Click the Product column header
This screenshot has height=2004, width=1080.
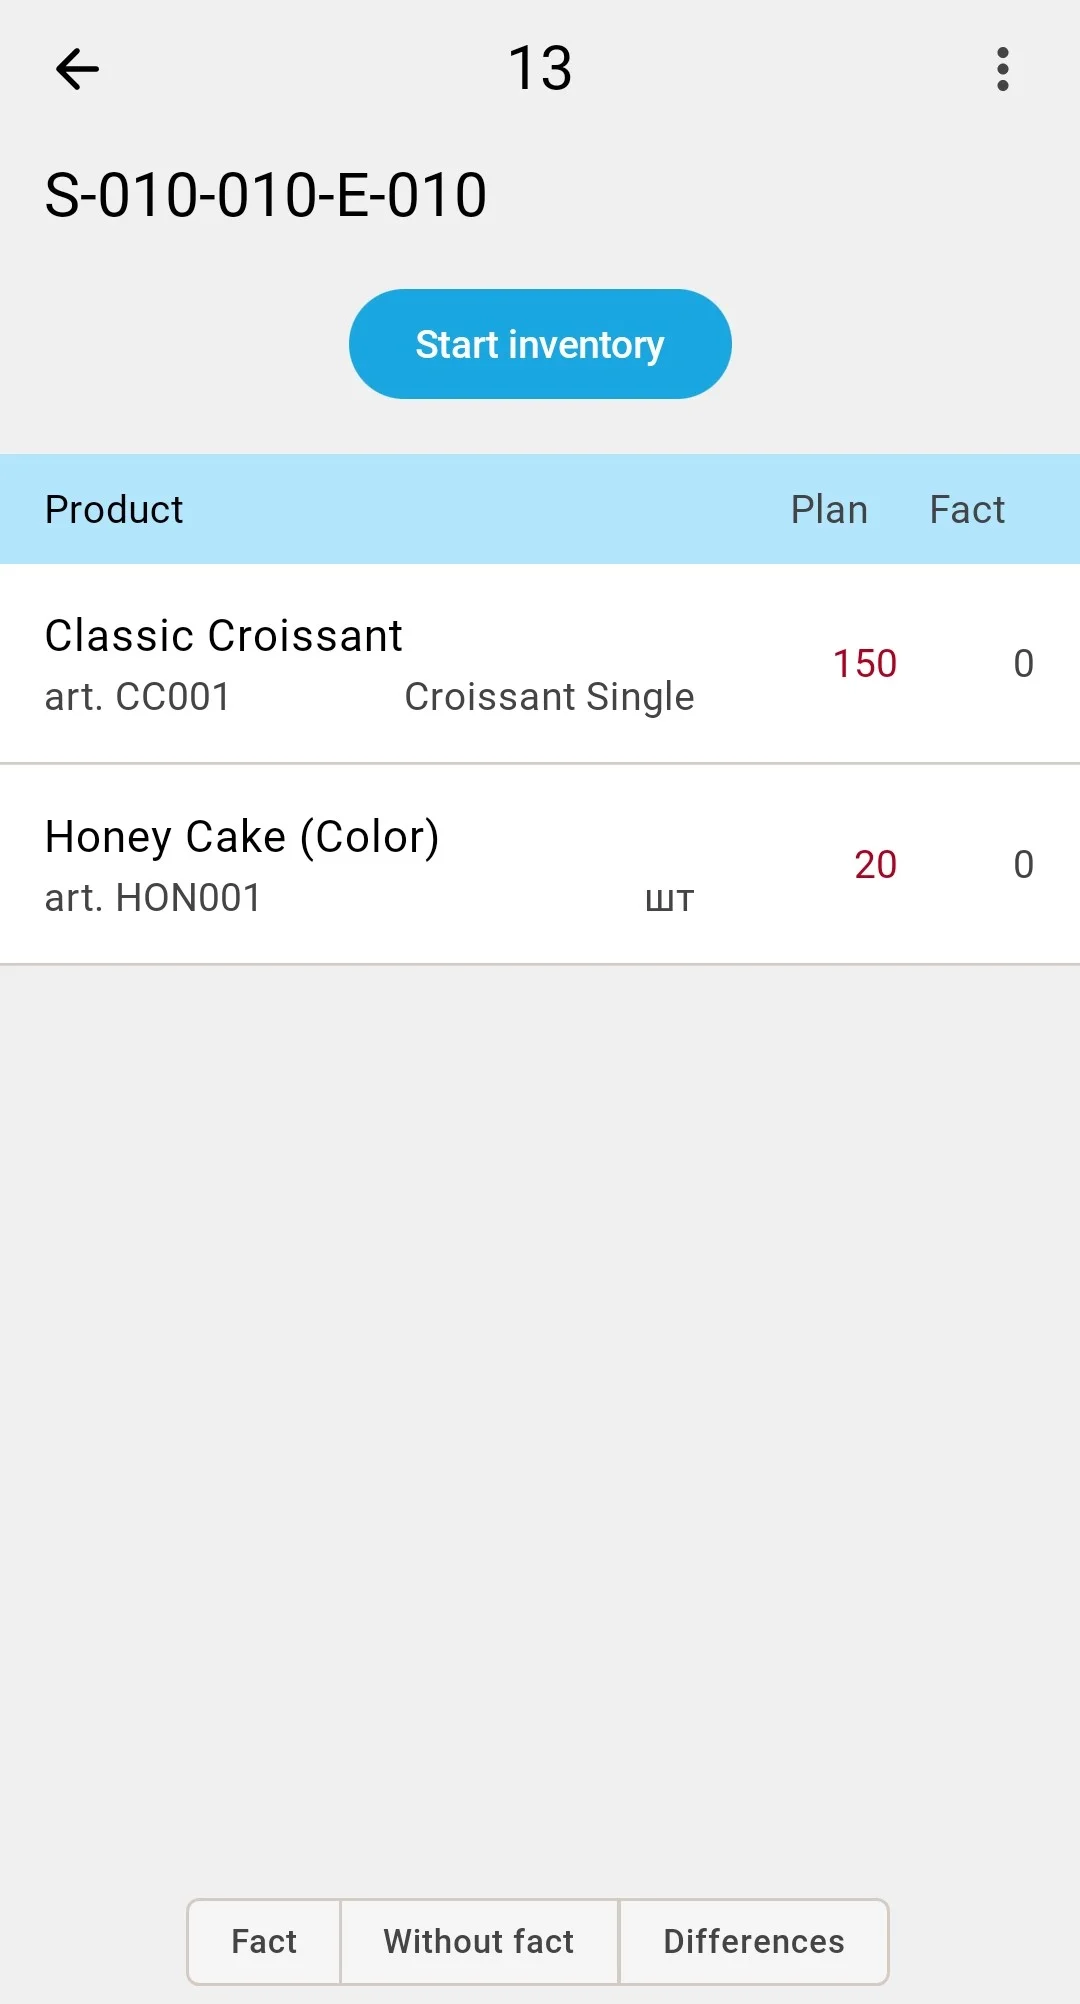[114, 509]
